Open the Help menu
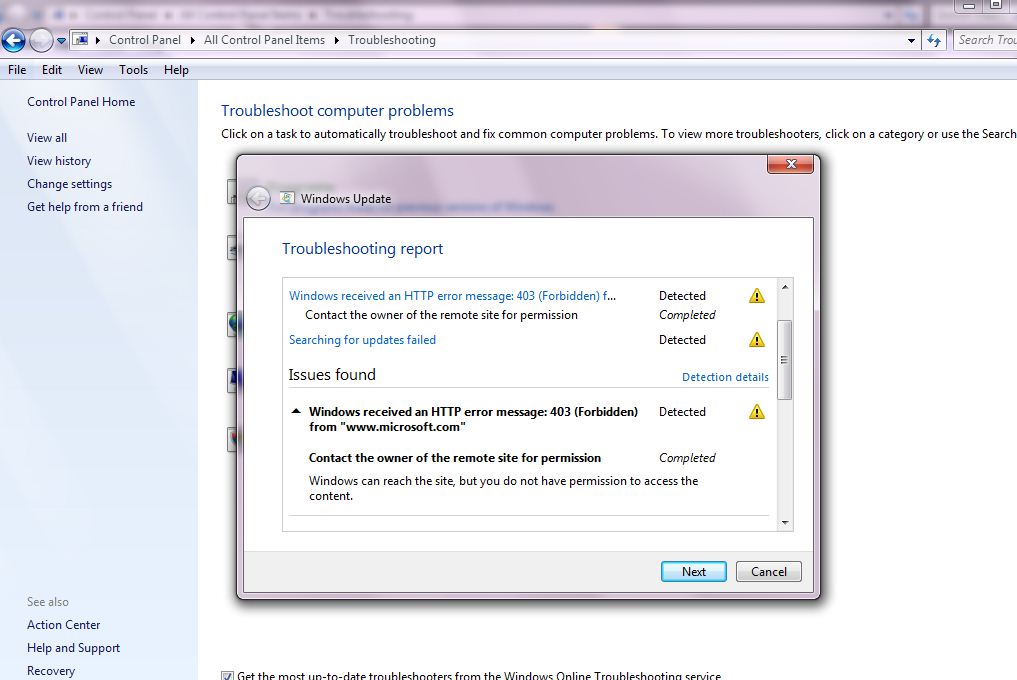 (176, 69)
